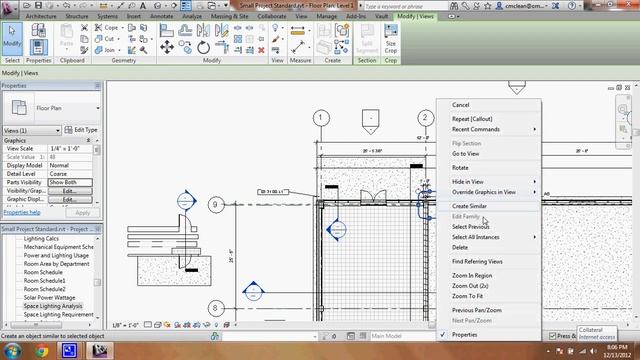Click Edit button for Visibility/Graphics
Viewport: 640px width, 360px height.
pos(70,191)
